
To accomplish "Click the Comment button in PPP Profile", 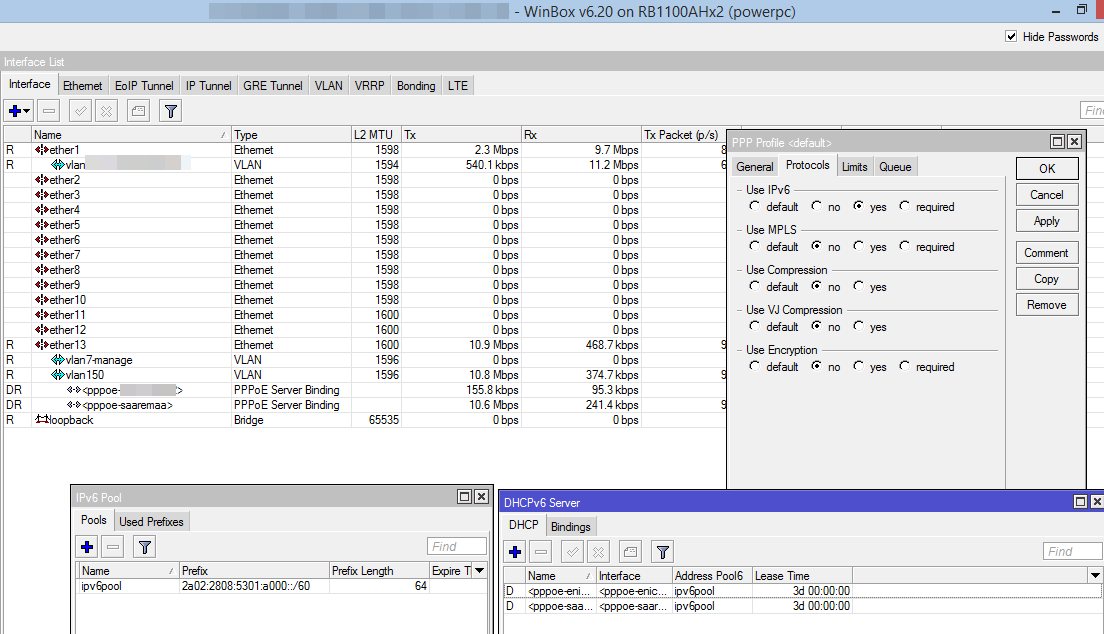I will pos(1047,253).
